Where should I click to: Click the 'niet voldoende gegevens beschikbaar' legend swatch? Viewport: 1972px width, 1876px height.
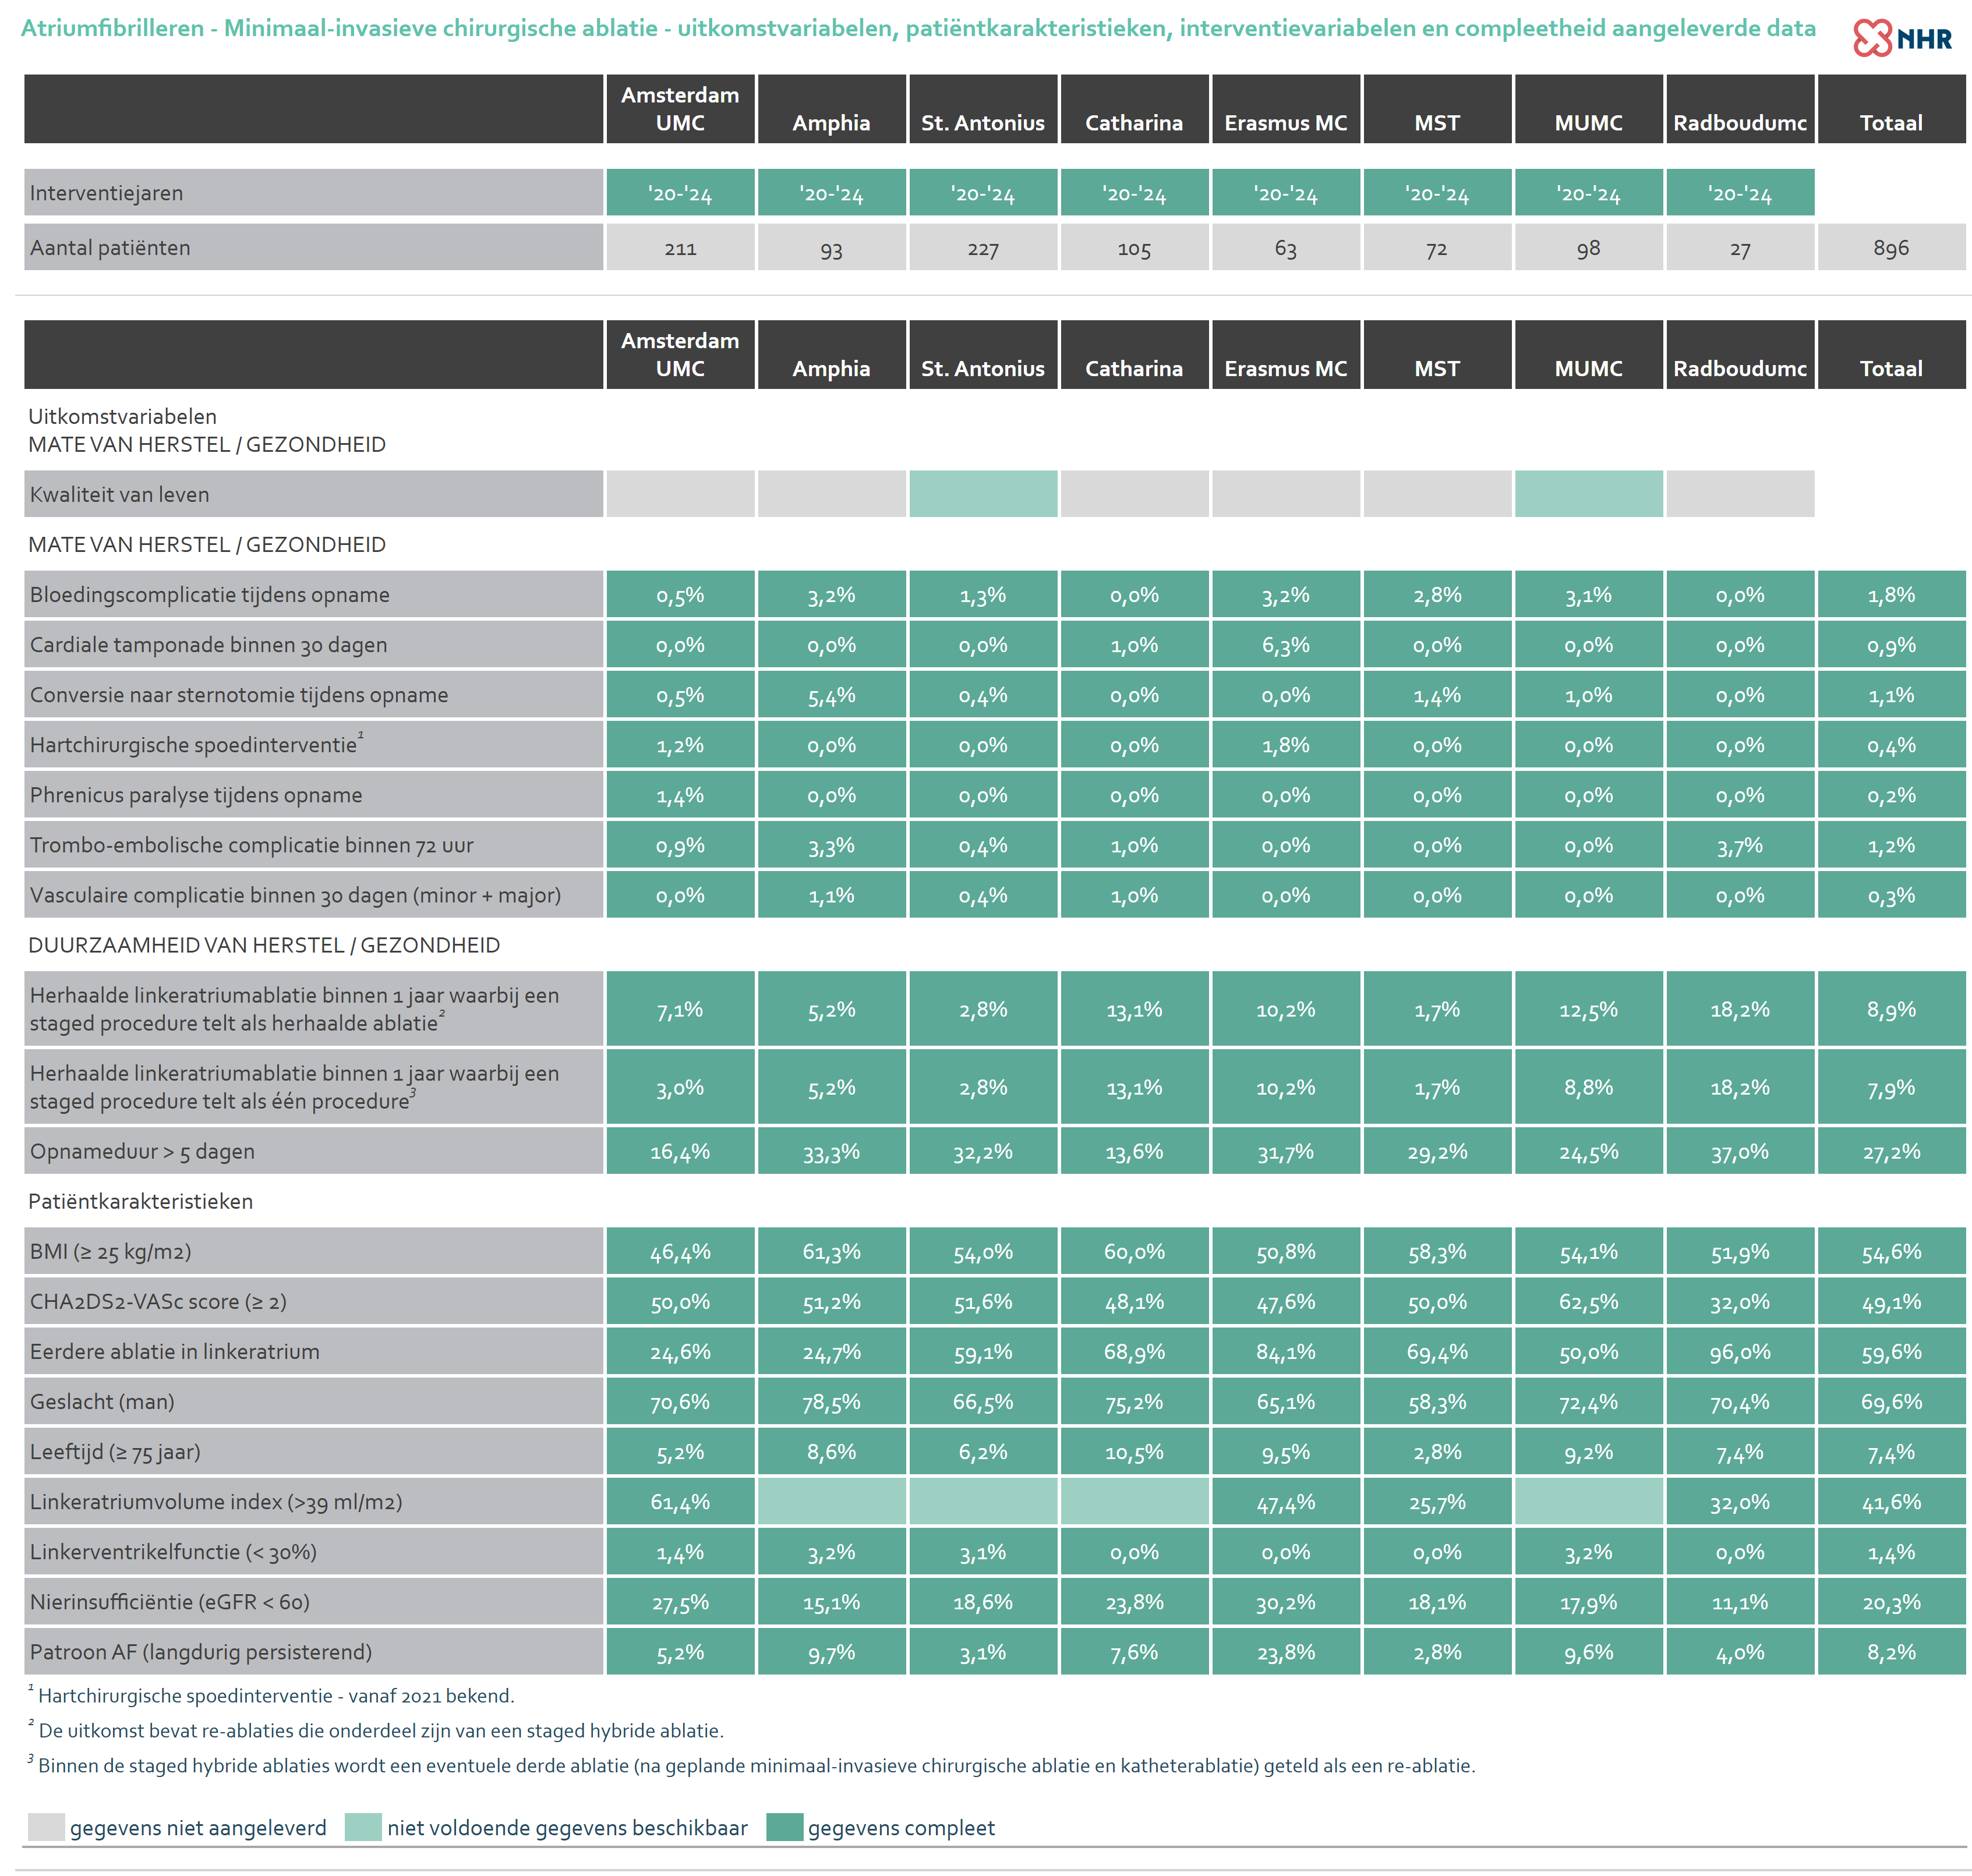[363, 1827]
